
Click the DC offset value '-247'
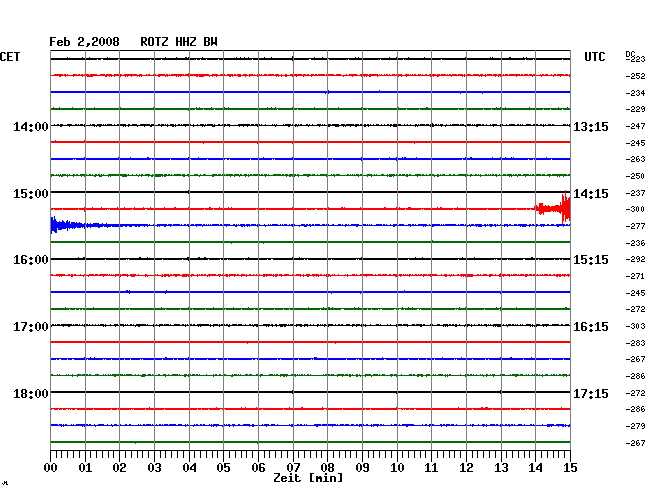(x=635, y=126)
